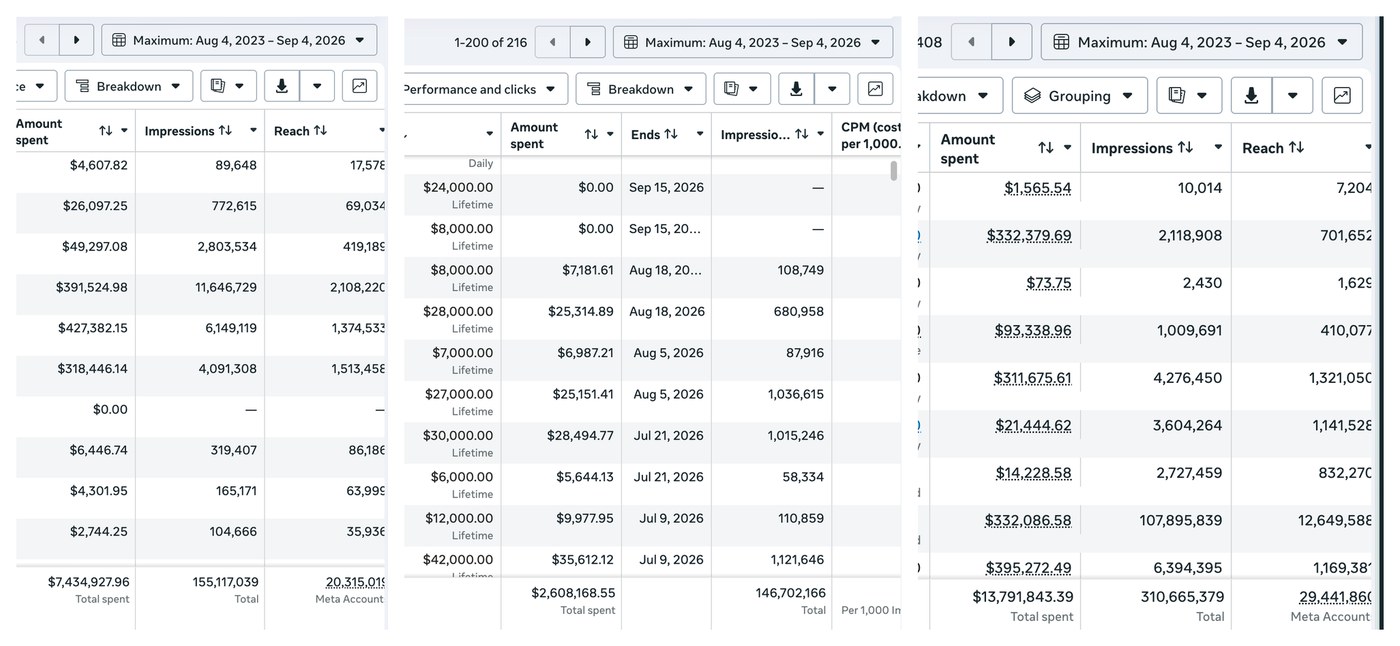Sort Impressions column in middle panel
This screenshot has height=646, width=1400.
click(802, 134)
